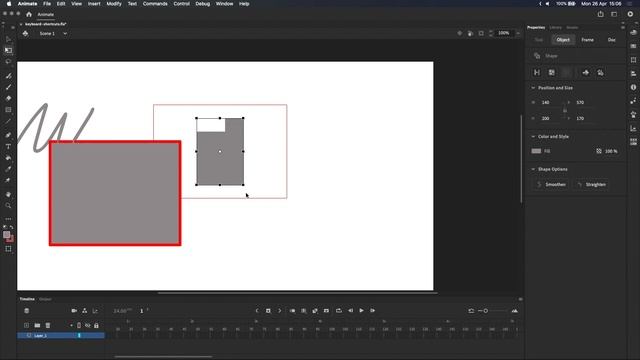Screen dimensions: 640x360
Task: Open the Window menu
Action: point(224,4)
